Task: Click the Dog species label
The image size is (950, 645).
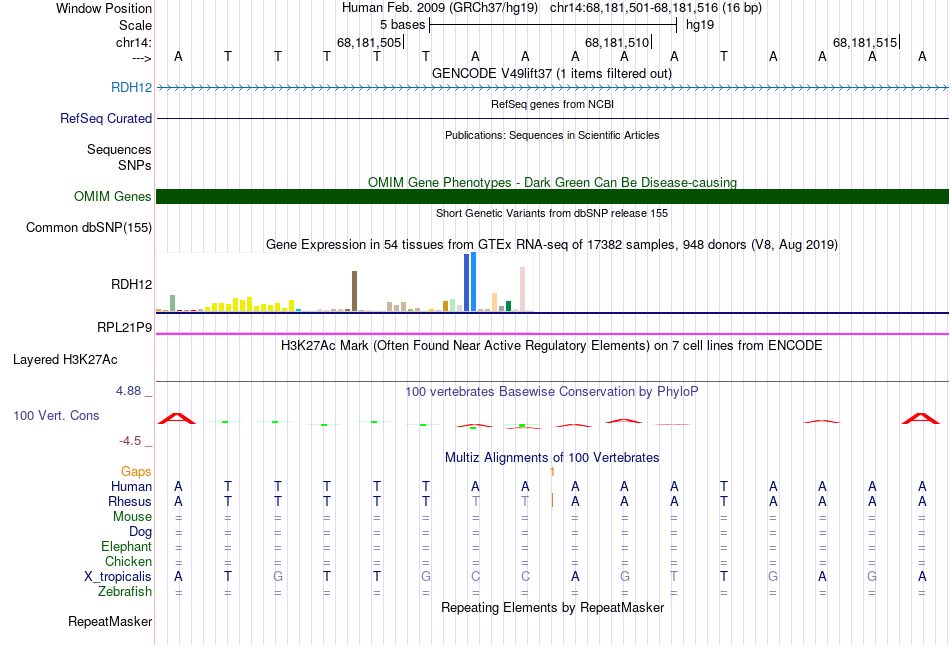Action: pos(141,532)
